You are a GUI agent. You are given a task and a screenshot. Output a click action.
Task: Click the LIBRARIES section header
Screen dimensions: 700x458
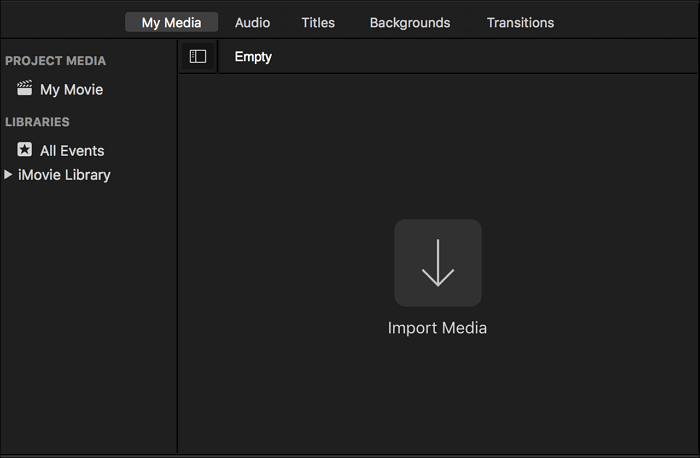pos(37,122)
